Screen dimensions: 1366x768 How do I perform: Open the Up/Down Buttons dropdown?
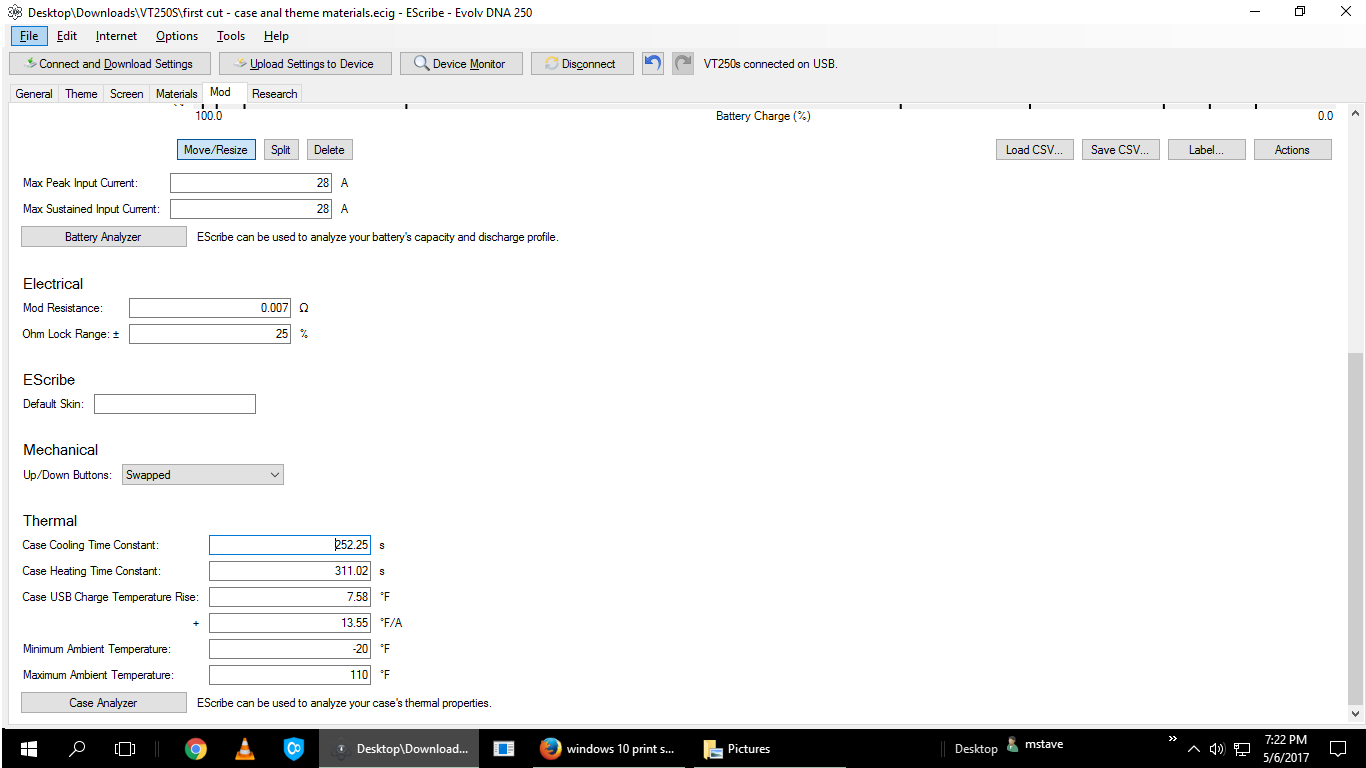[203, 475]
